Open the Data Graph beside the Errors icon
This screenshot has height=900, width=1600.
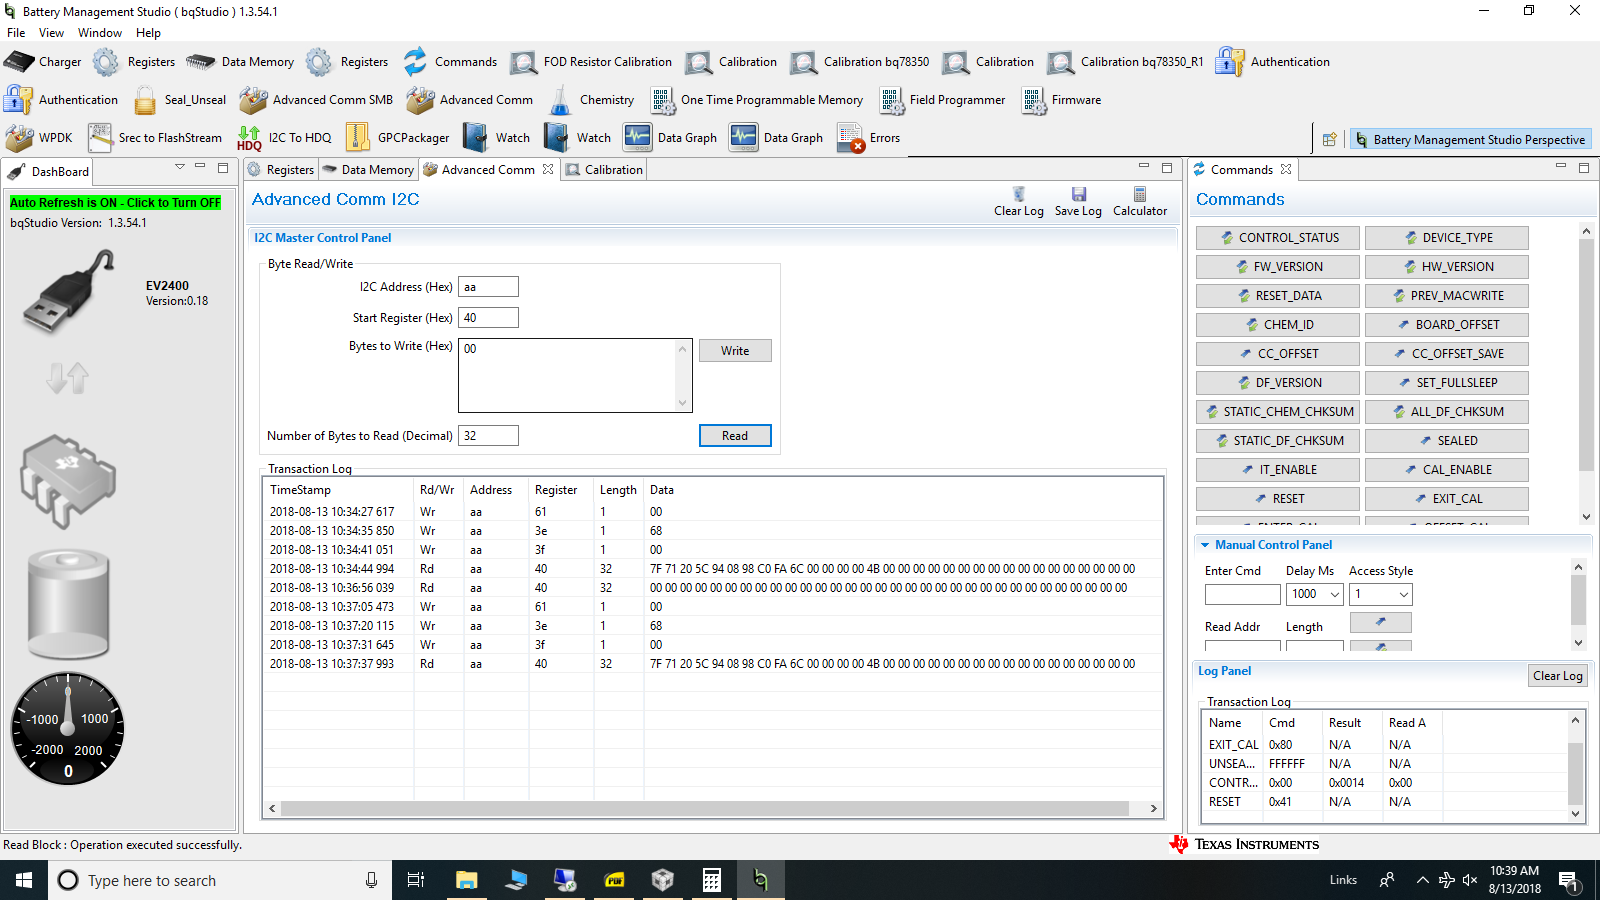pyautogui.click(x=777, y=138)
